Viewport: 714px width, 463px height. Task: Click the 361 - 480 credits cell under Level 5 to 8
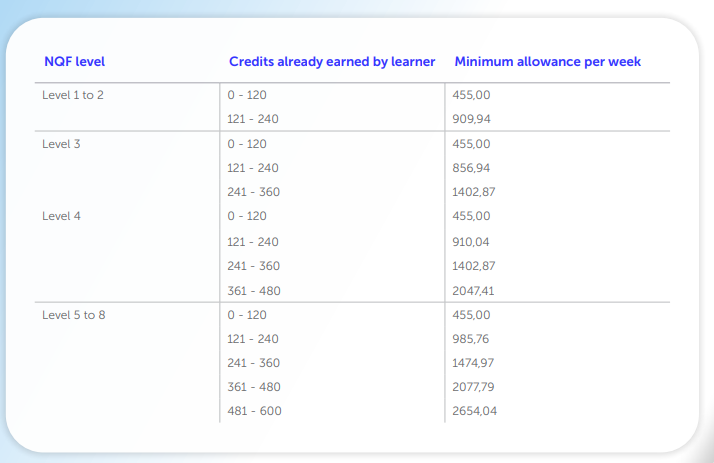coord(254,387)
